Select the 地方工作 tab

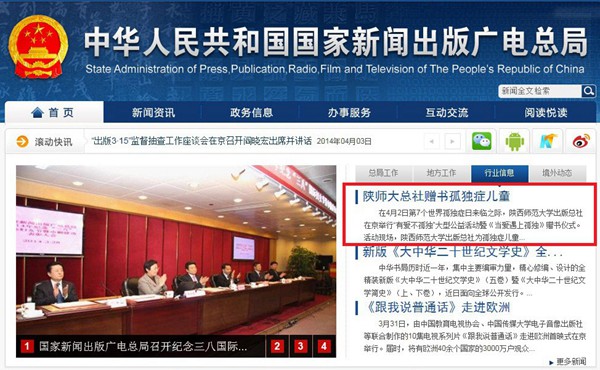point(442,173)
